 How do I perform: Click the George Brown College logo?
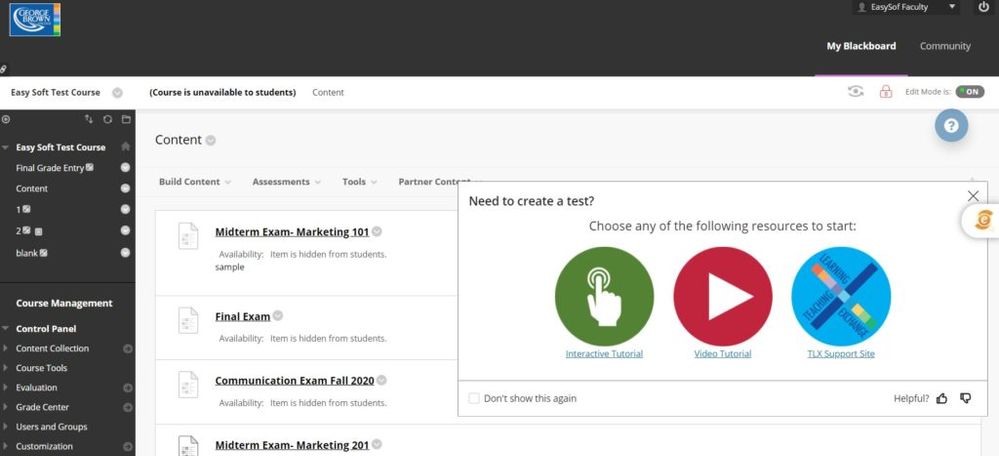click(x=35, y=19)
